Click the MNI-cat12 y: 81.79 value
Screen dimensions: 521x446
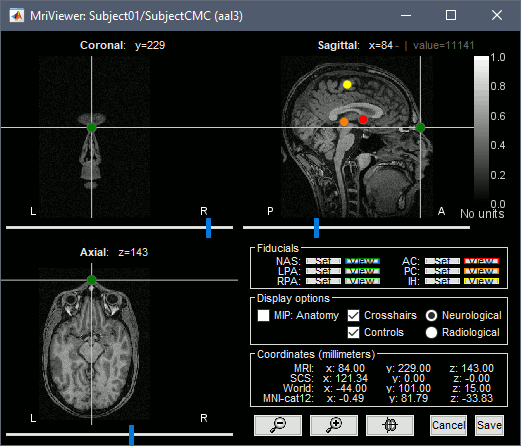point(408,398)
